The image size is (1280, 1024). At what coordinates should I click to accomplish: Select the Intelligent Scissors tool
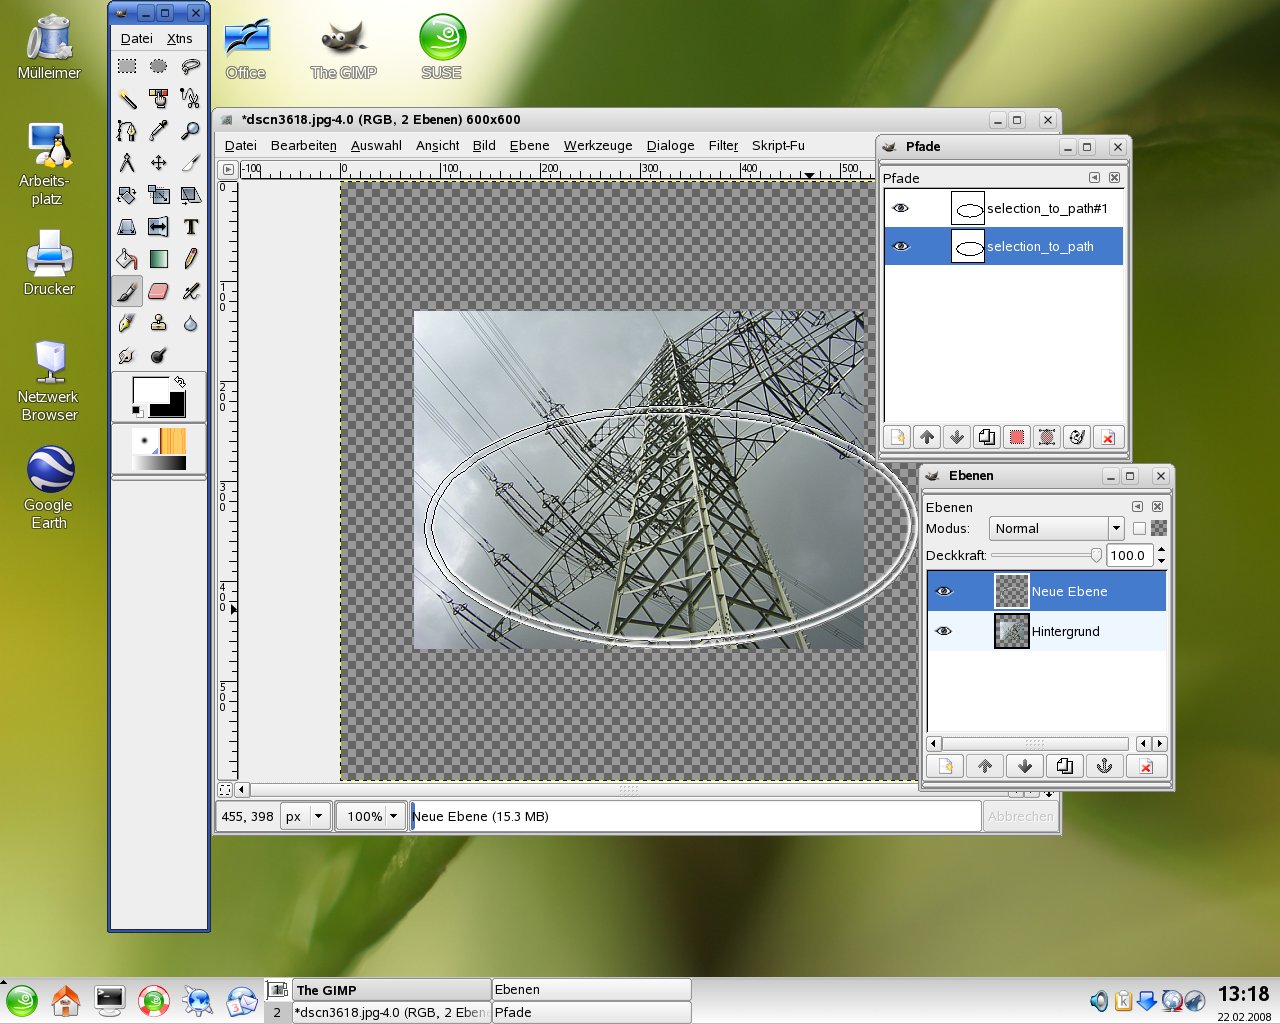(190, 98)
